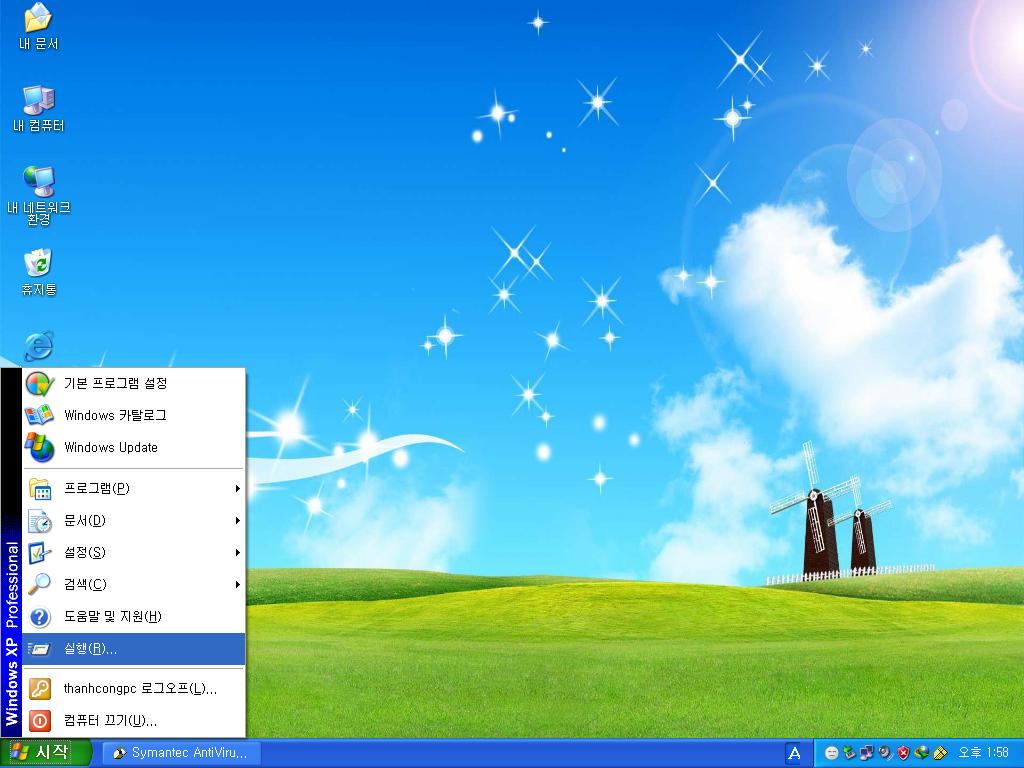The width and height of the screenshot is (1024, 768).
Task: Expand the 설정(S) submenu arrow
Action: (x=238, y=552)
